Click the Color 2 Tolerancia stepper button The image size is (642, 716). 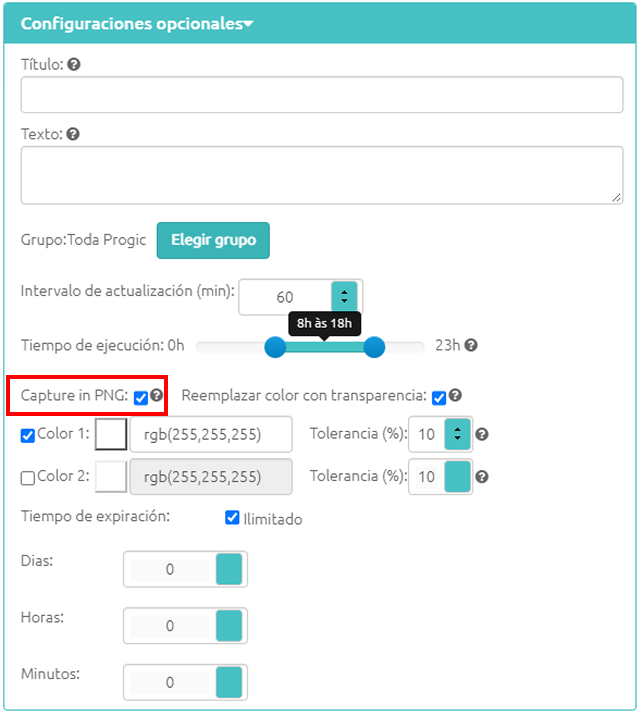tap(458, 477)
